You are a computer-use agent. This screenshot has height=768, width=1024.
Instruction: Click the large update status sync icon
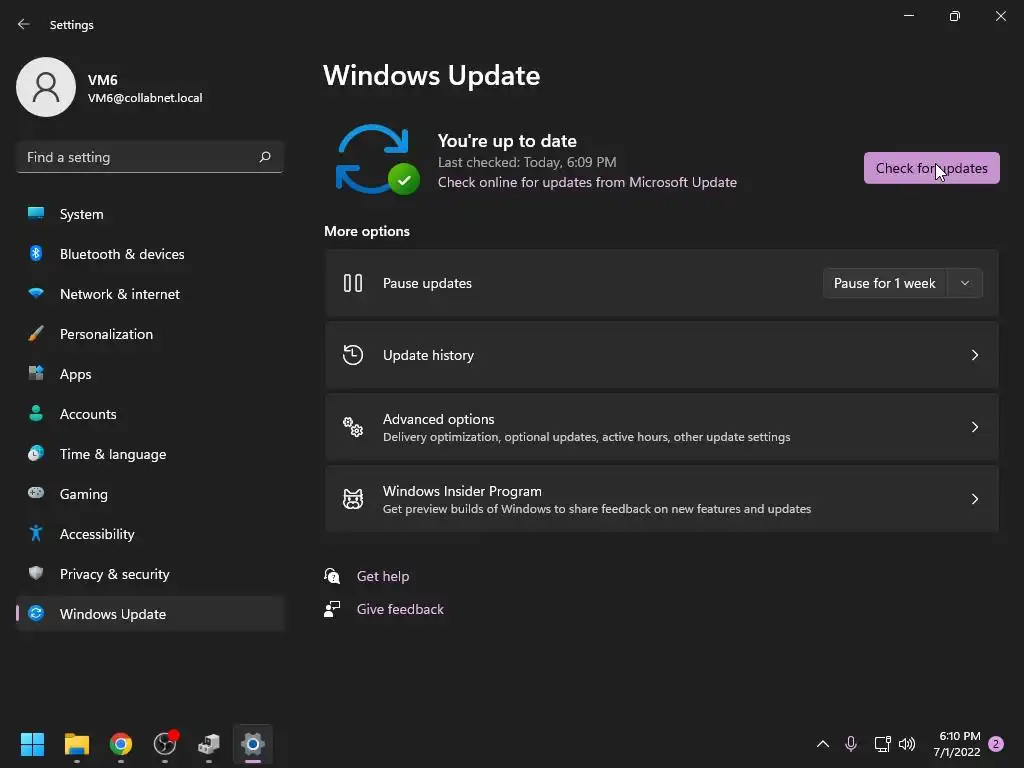(377, 159)
